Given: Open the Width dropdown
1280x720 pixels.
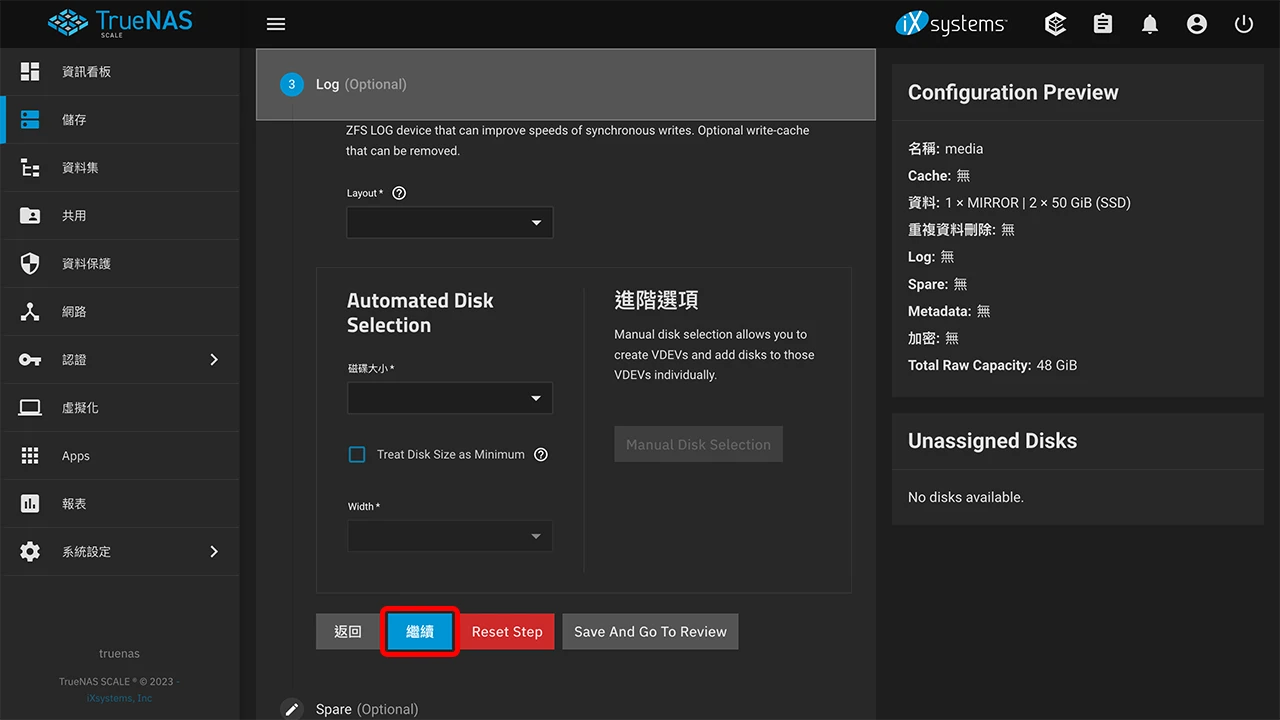Looking at the screenshot, I should 449,536.
